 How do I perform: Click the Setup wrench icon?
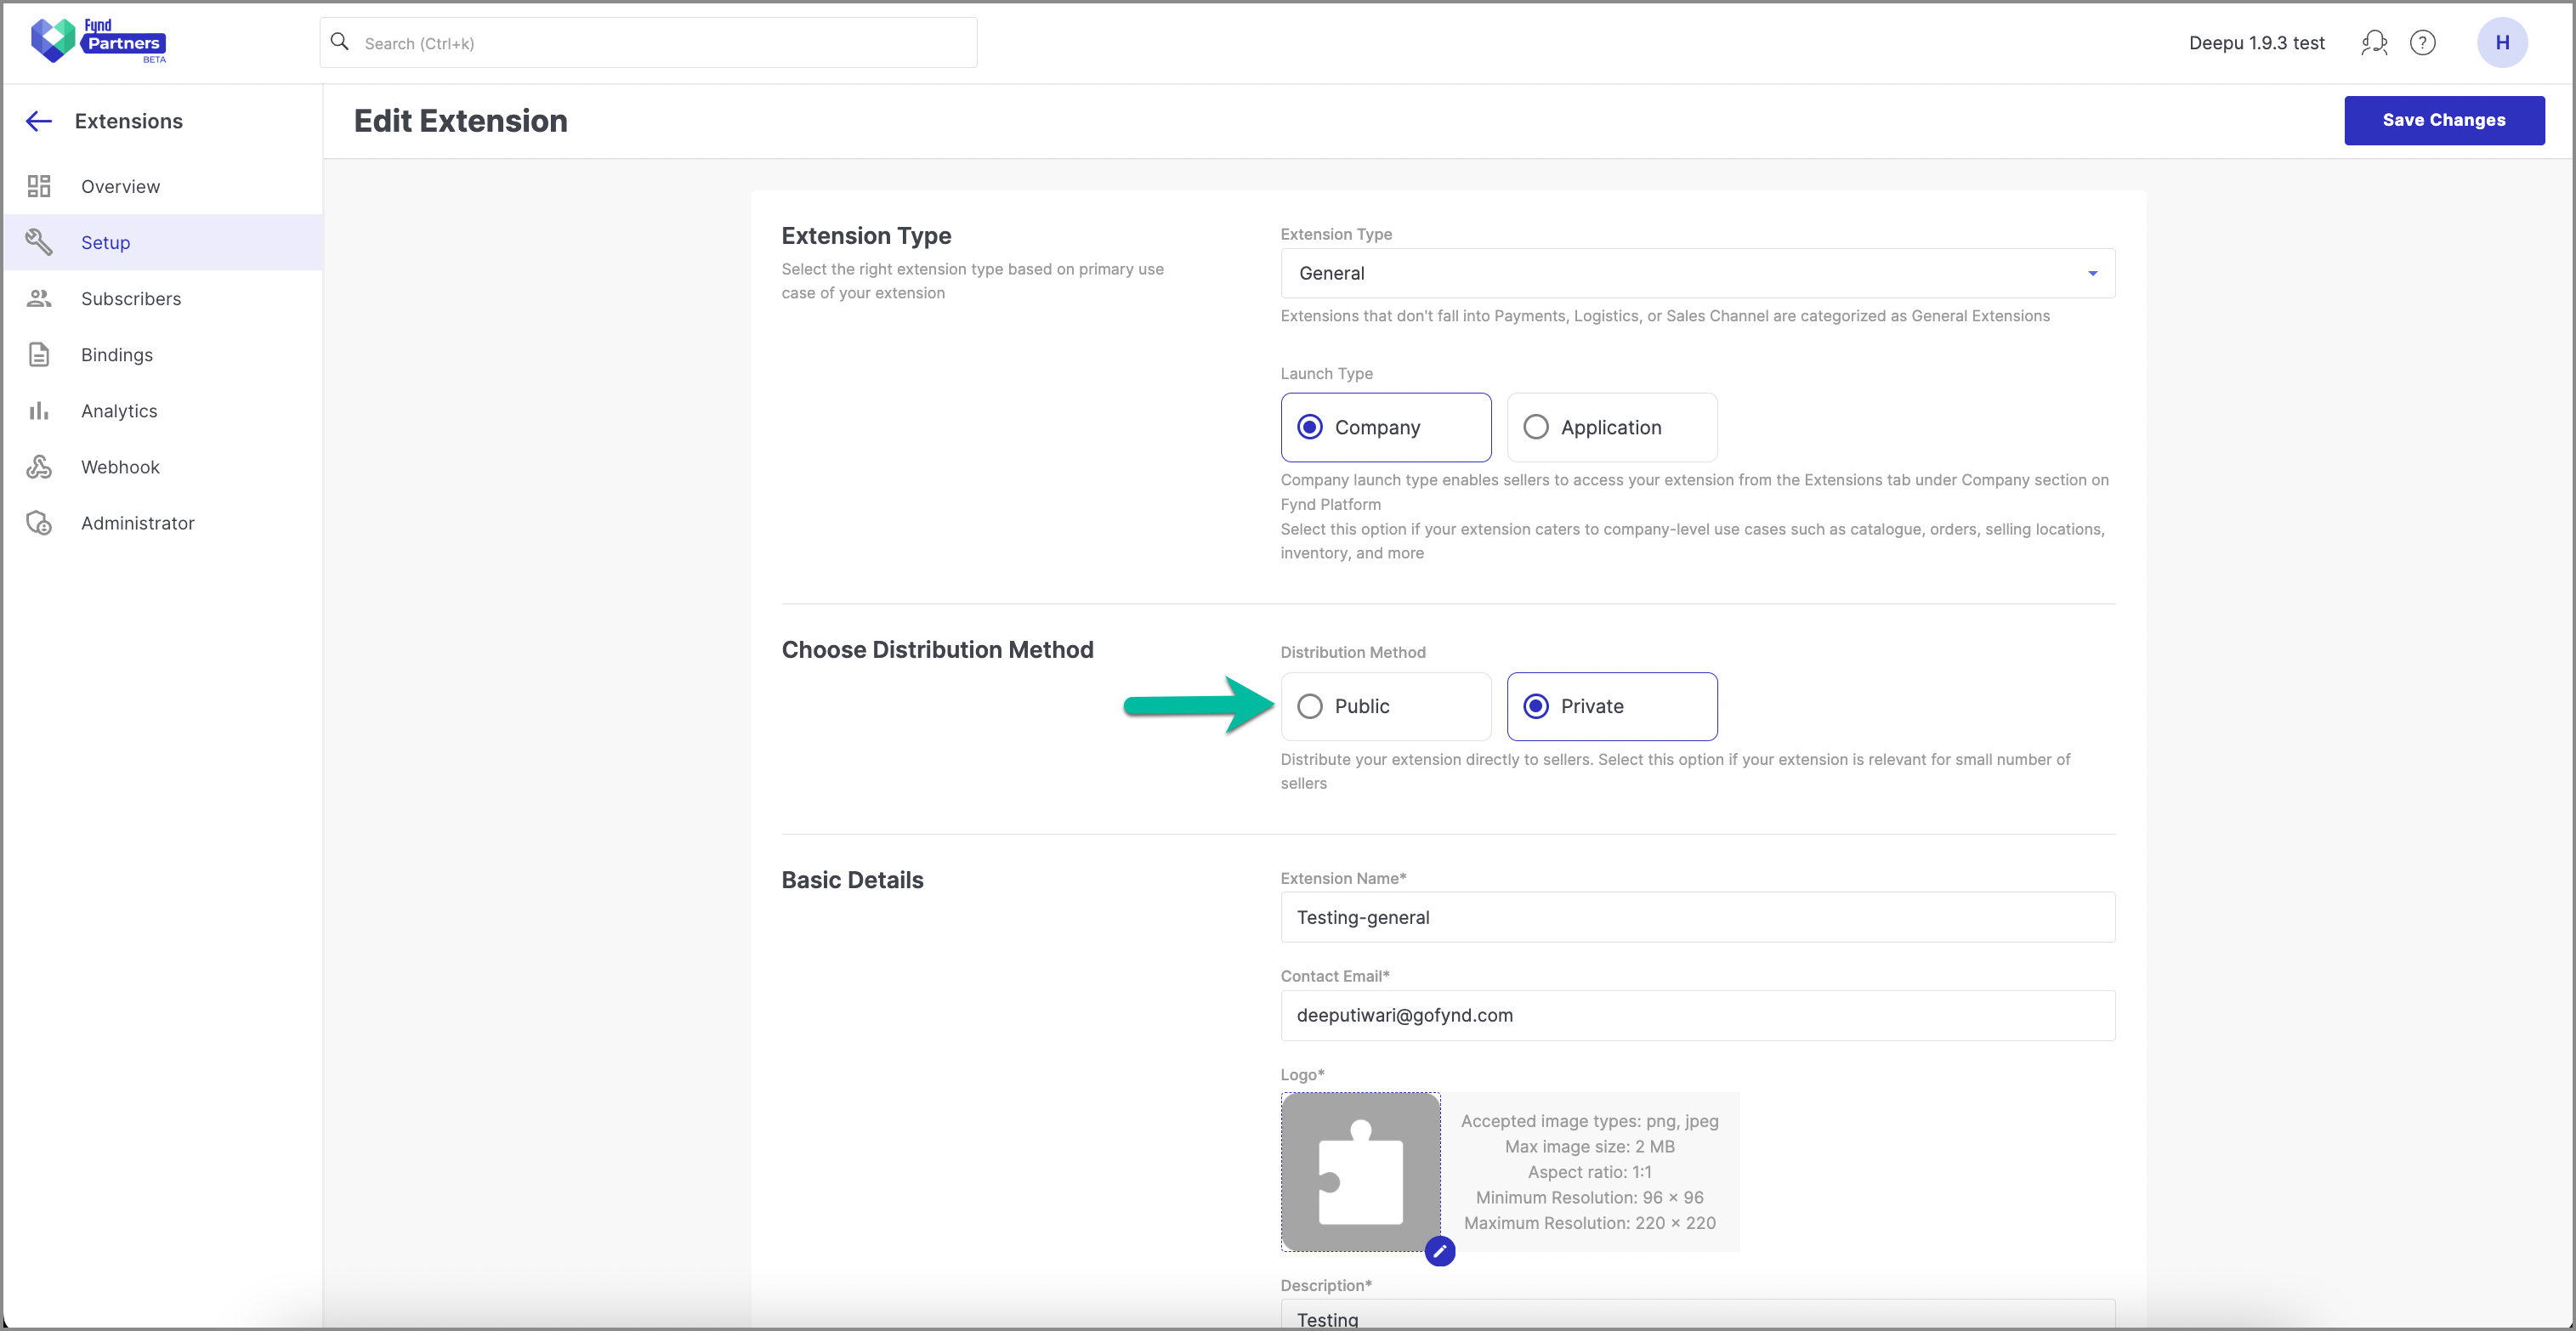point(39,242)
